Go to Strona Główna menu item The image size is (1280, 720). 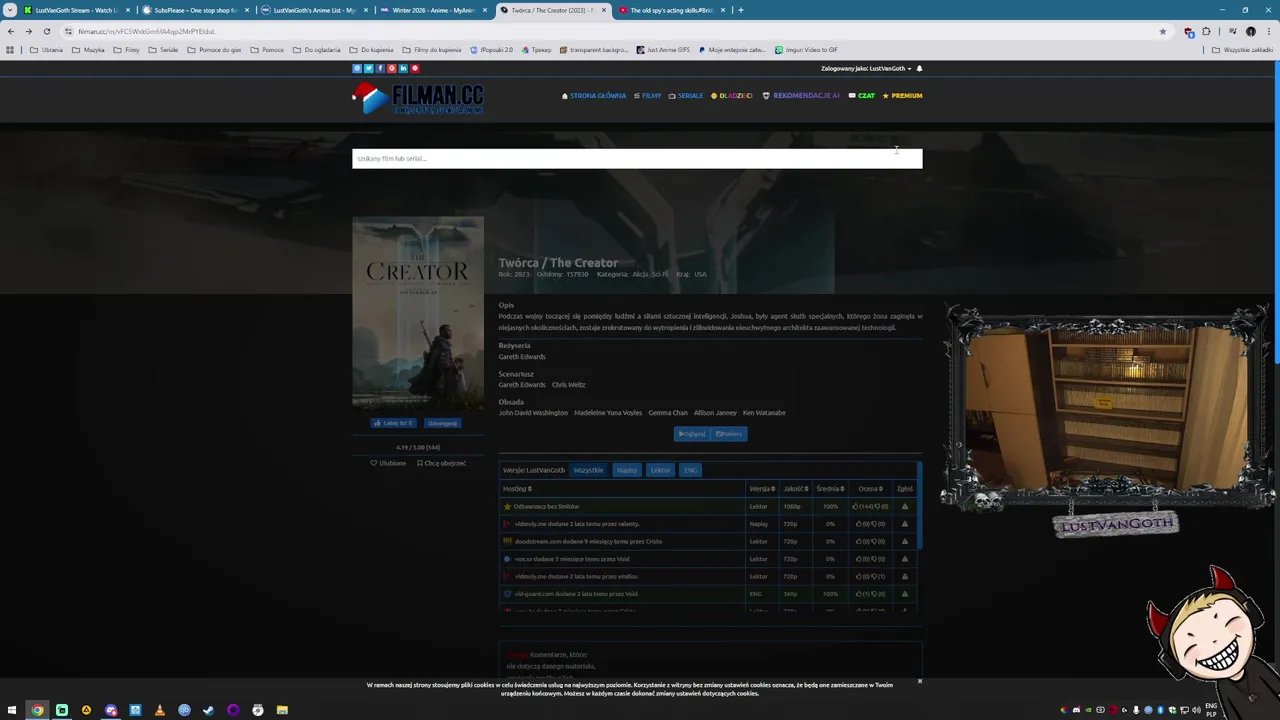coord(594,96)
